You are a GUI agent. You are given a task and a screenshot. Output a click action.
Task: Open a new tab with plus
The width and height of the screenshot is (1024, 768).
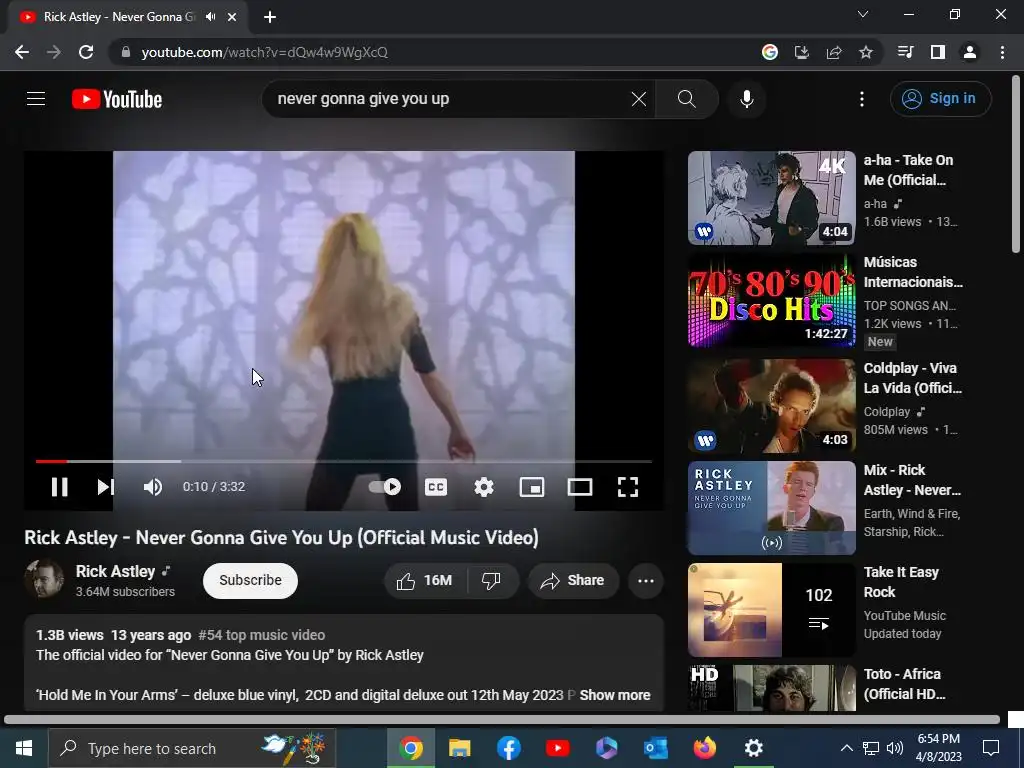270,17
